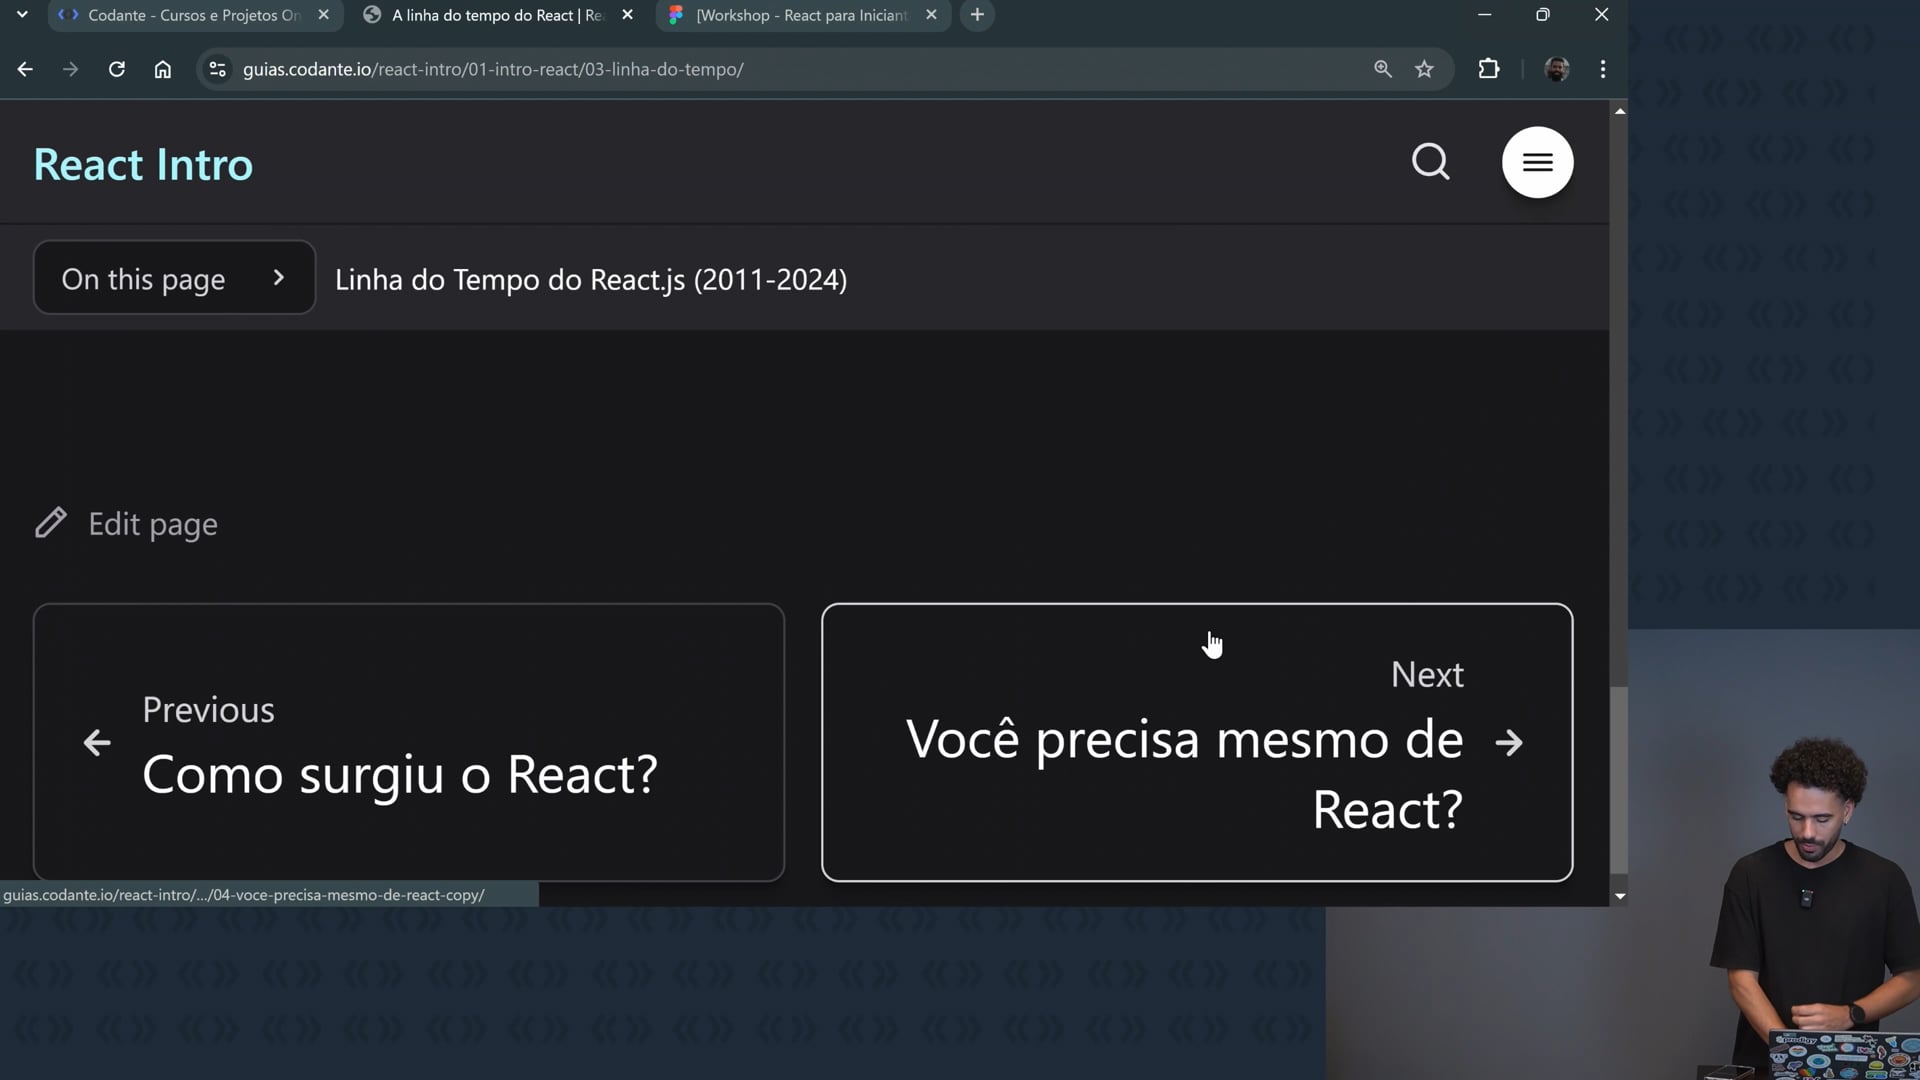
Task: Click the zoom magnifier icon in the address bar
Action: pyautogui.click(x=1382, y=69)
